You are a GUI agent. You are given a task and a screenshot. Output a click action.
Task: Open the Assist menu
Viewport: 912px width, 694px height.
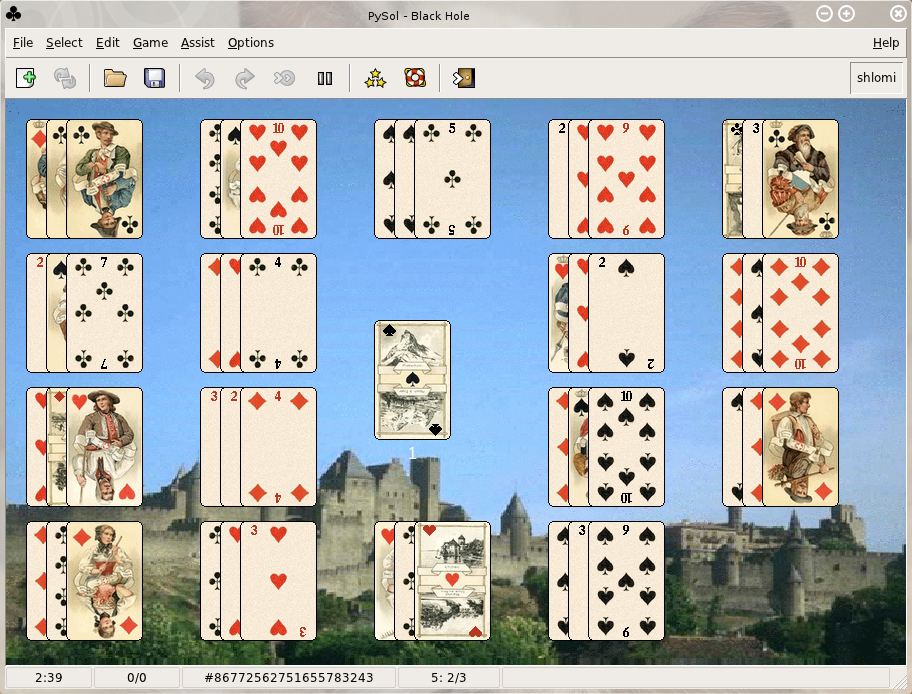tap(197, 42)
